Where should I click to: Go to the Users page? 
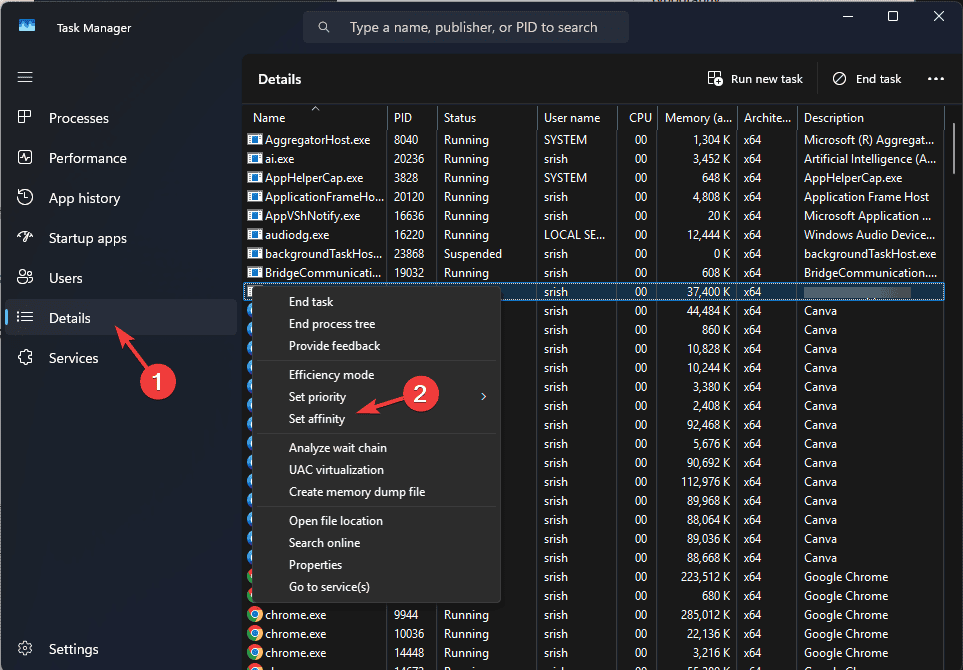click(x=65, y=278)
